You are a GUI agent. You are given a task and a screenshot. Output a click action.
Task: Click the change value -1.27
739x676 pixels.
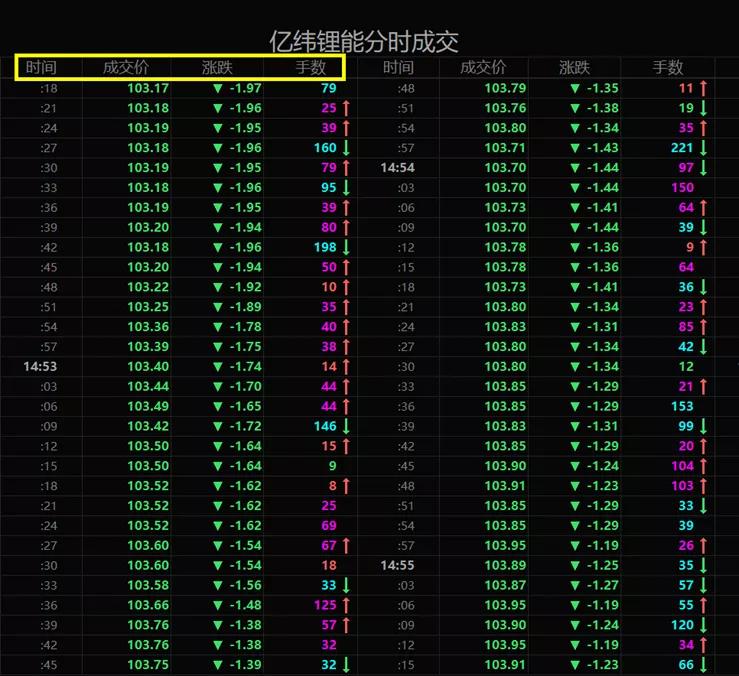coord(603,585)
